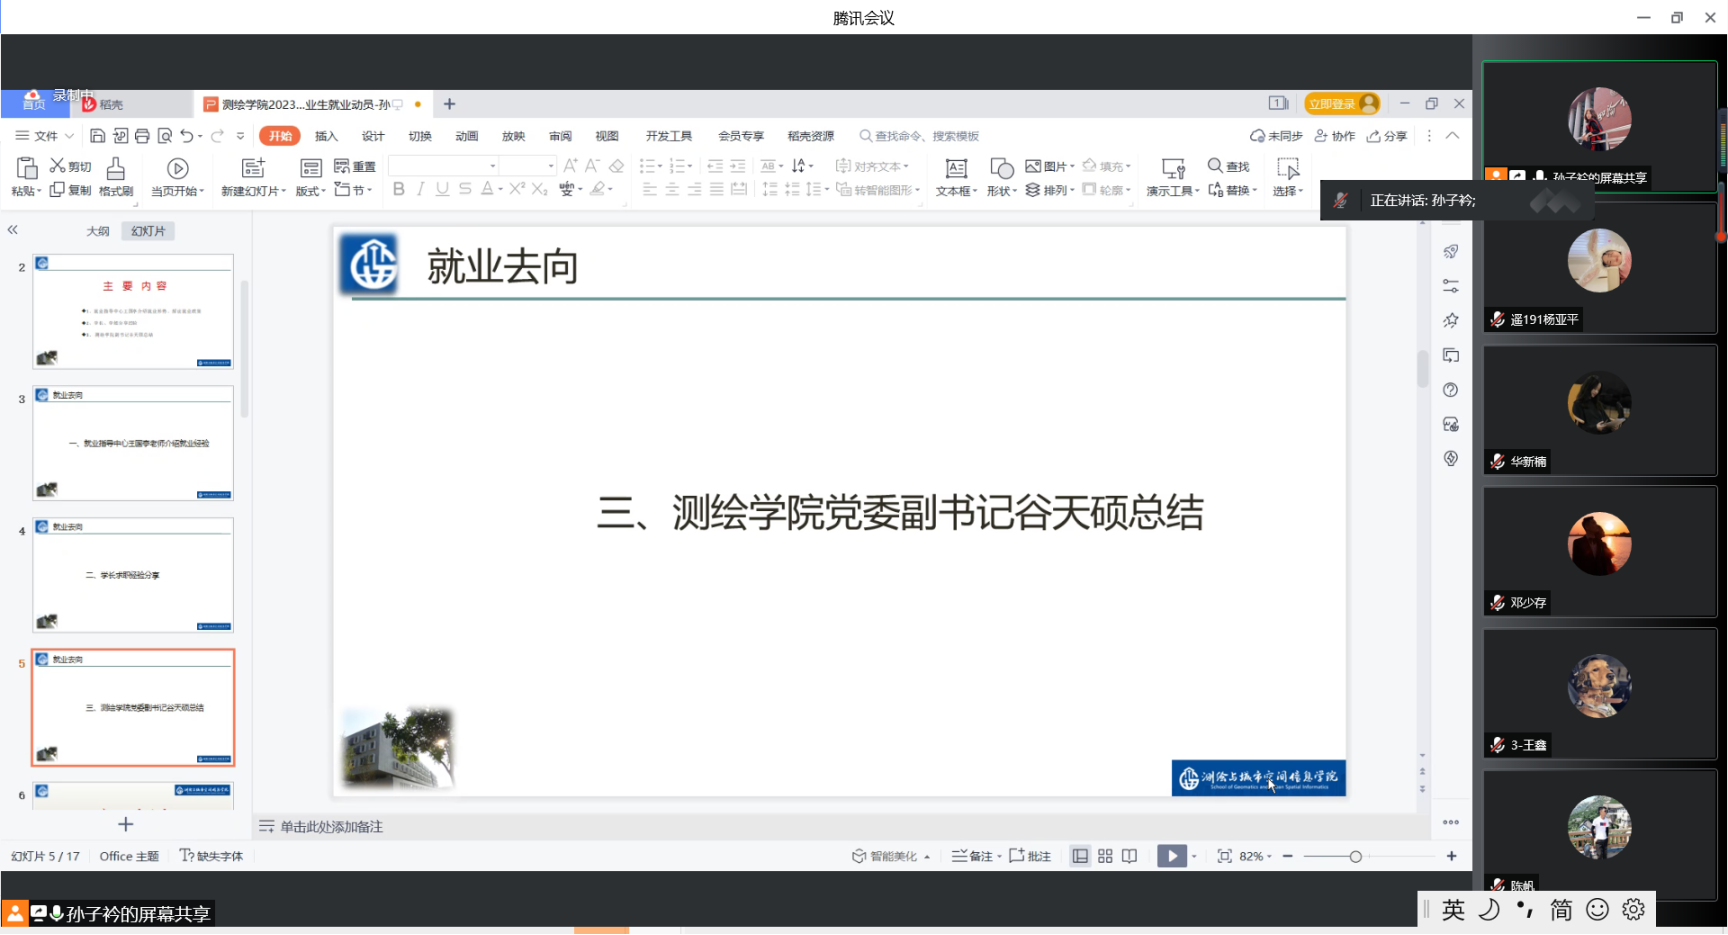Image resolution: width=1728 pixels, height=935 pixels.
Task: Click the print icon in quick access toolbar
Action: point(142,136)
